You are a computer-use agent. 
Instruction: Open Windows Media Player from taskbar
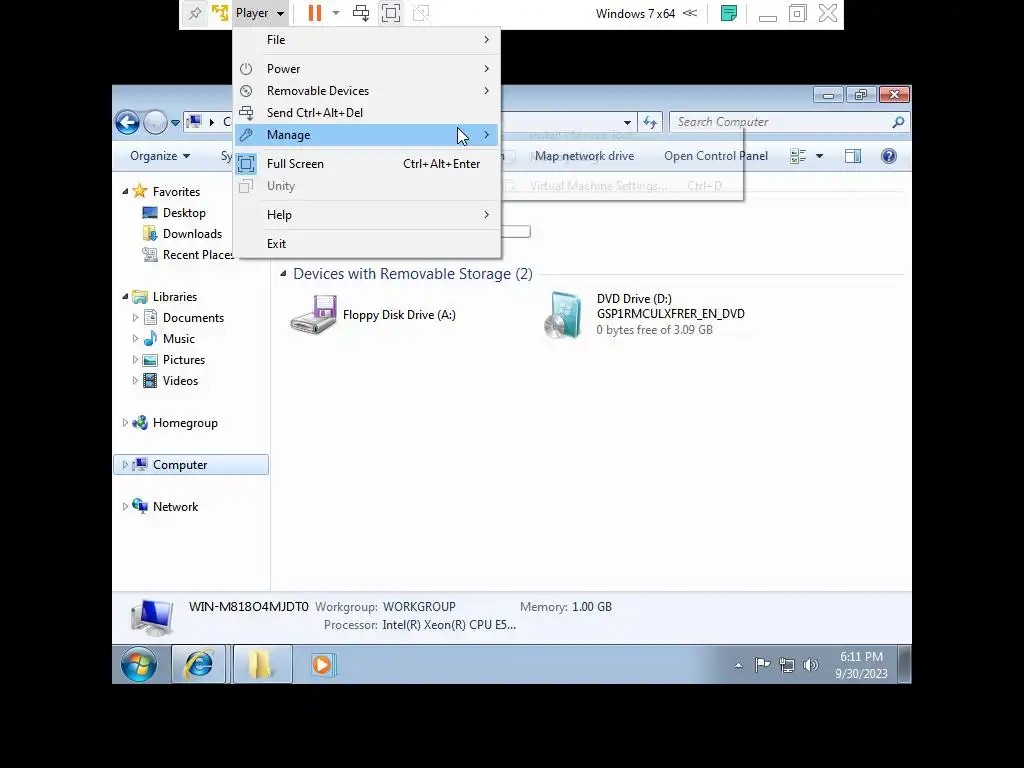pyautogui.click(x=323, y=665)
